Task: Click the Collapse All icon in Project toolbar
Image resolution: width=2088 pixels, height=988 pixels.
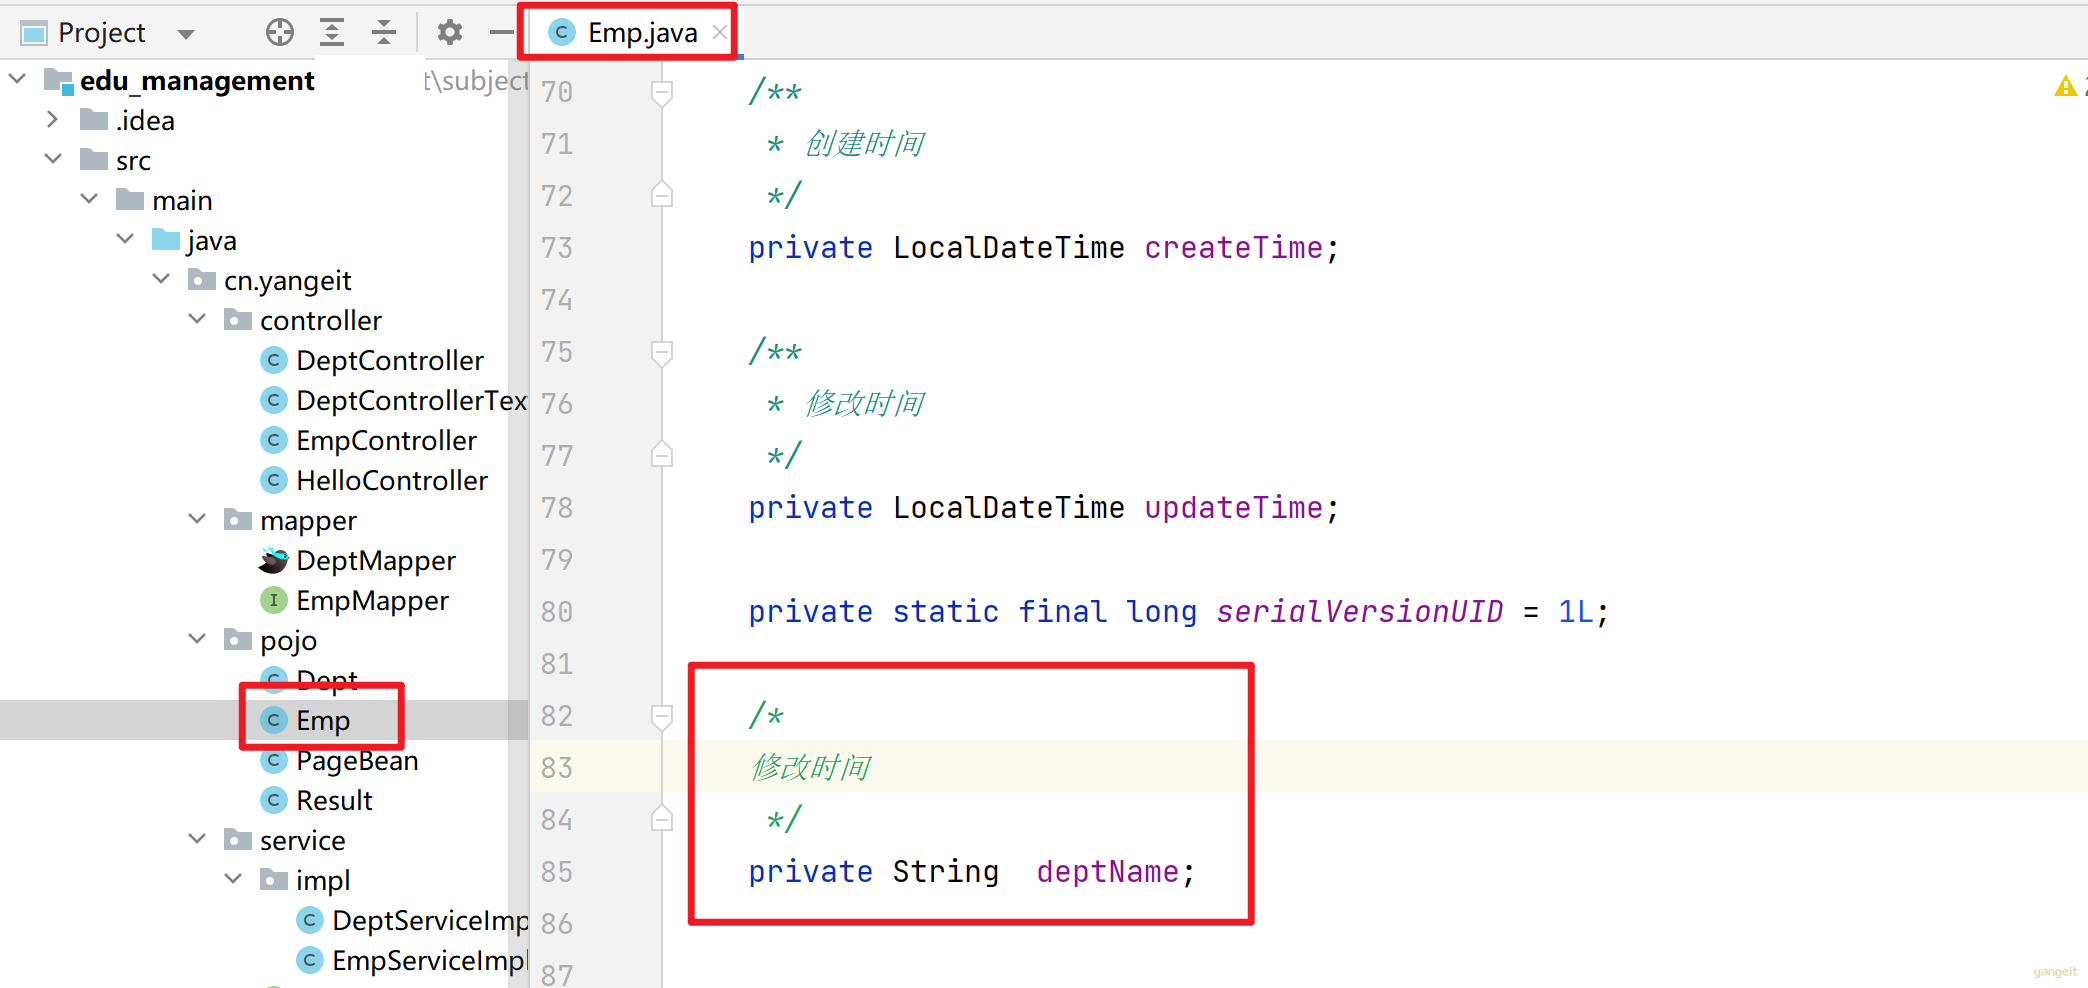Action: (384, 33)
